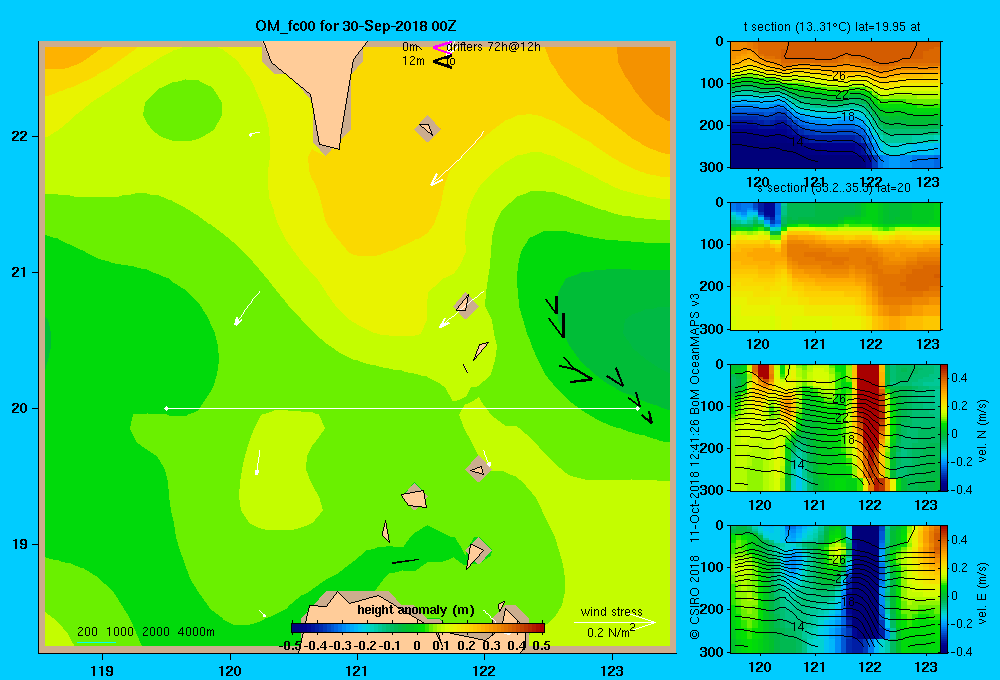Click the '22' contour label in vel. E section
The image size is (1000, 680).
coord(842,579)
